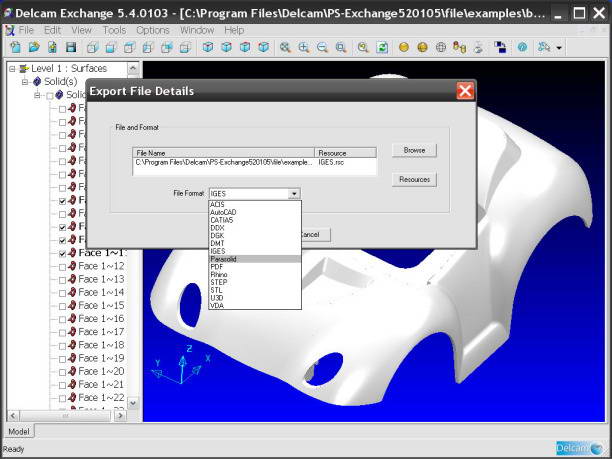This screenshot has width=612, height=459.
Task: Click the Zoom to Box magnifier icon
Action: [341, 47]
